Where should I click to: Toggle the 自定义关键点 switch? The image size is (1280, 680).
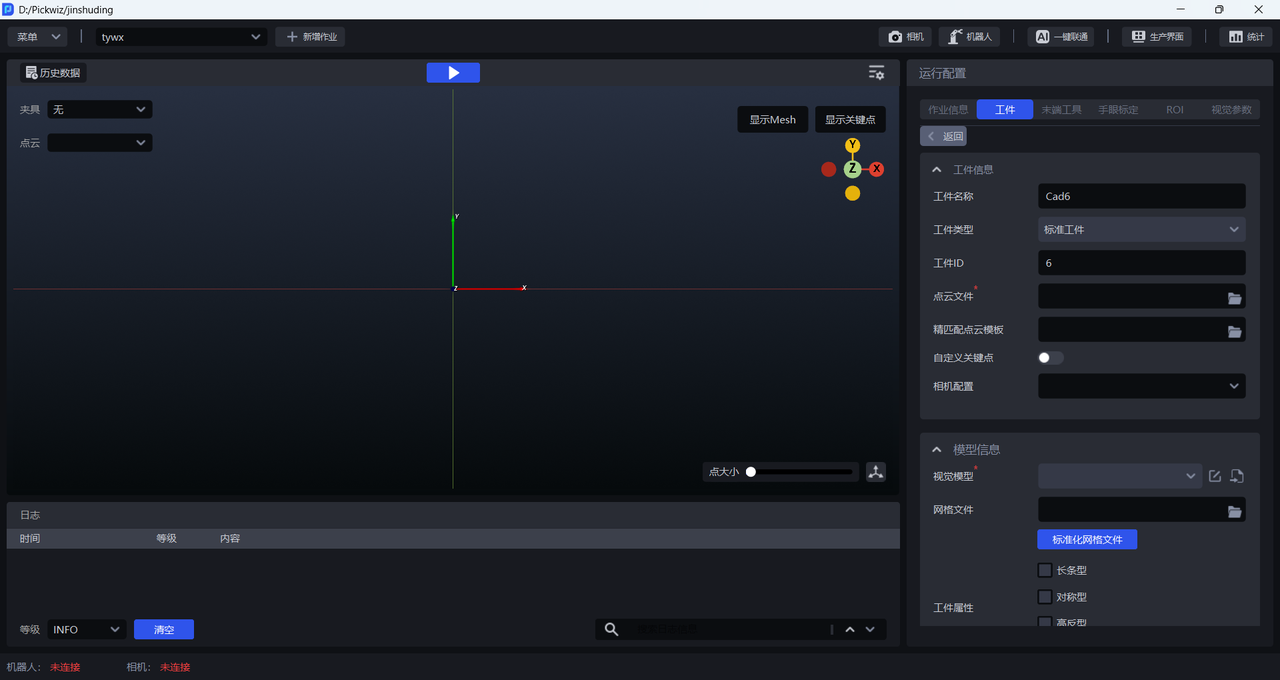tap(1050, 358)
